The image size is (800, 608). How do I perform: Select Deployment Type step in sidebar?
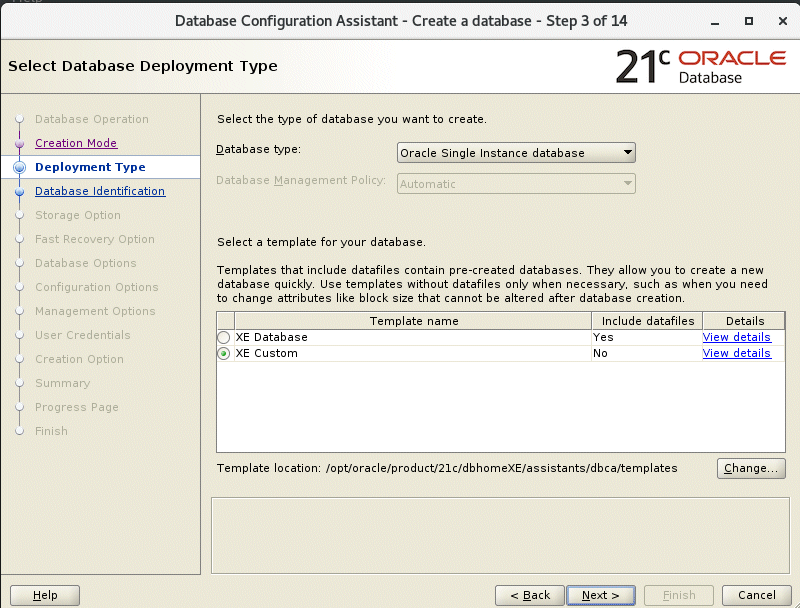point(90,167)
